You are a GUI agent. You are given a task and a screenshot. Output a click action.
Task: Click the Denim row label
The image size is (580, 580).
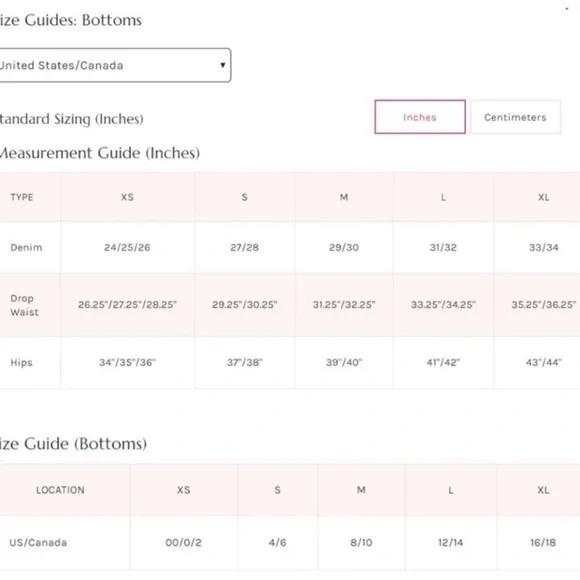click(x=26, y=247)
